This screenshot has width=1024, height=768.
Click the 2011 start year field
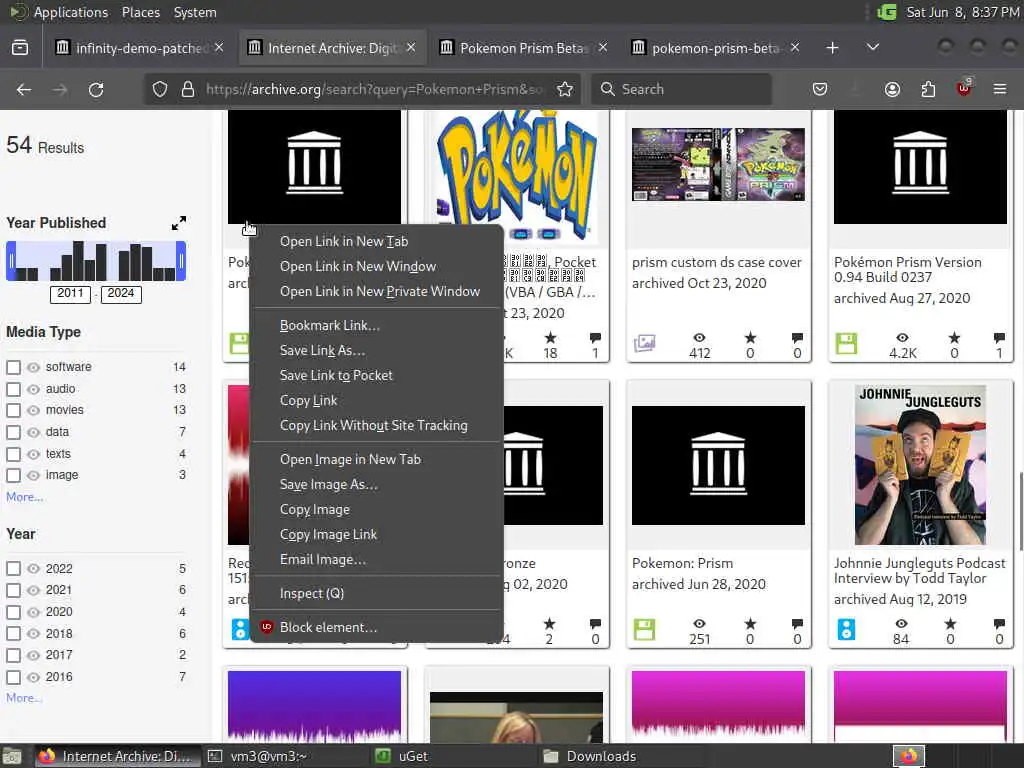pos(70,293)
